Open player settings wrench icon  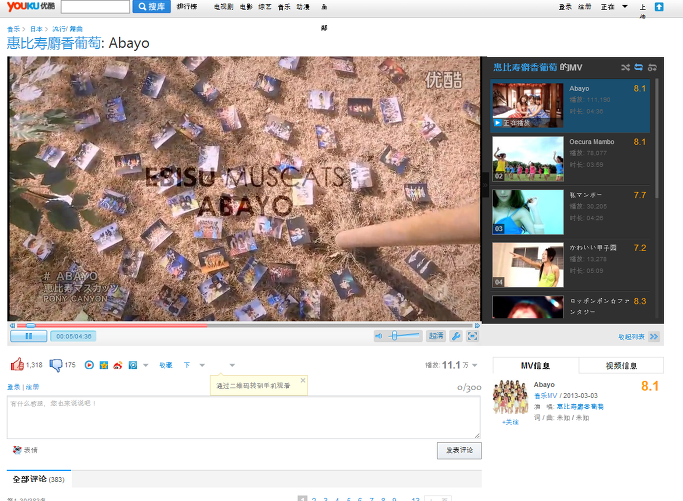point(456,336)
